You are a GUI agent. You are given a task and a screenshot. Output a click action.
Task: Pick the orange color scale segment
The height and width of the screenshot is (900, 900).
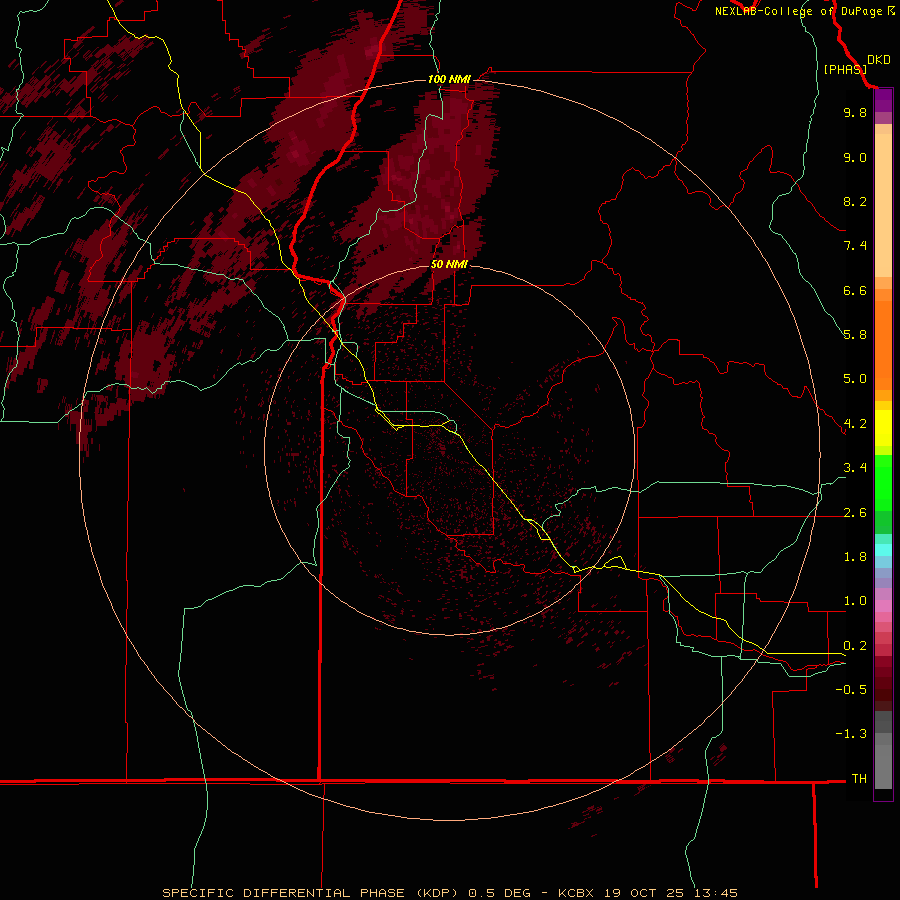tap(883, 344)
